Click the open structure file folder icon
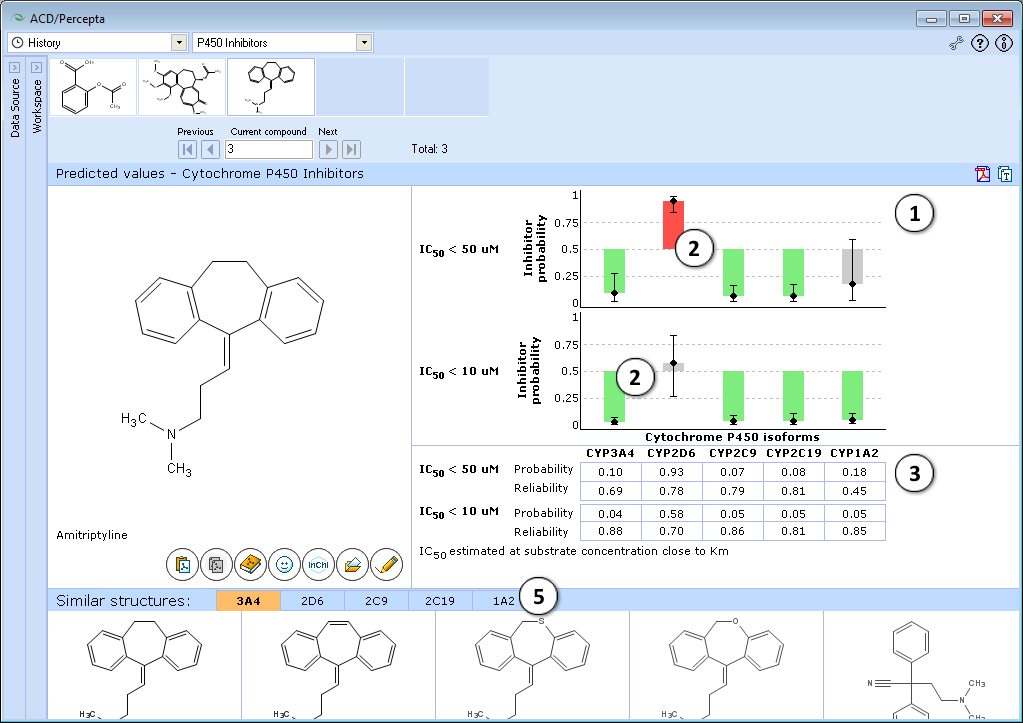The height and width of the screenshot is (723, 1023). tap(352, 564)
